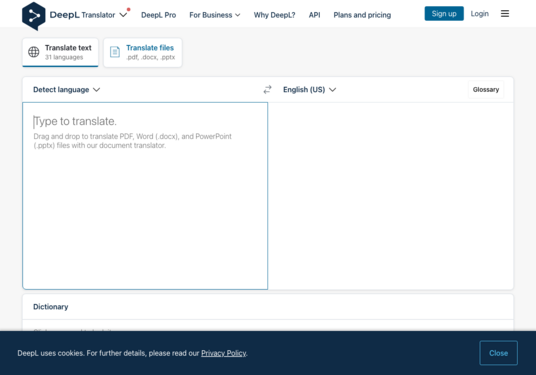Select the Translate text tab
Image resolution: width=536 pixels, height=375 pixels.
61,52
